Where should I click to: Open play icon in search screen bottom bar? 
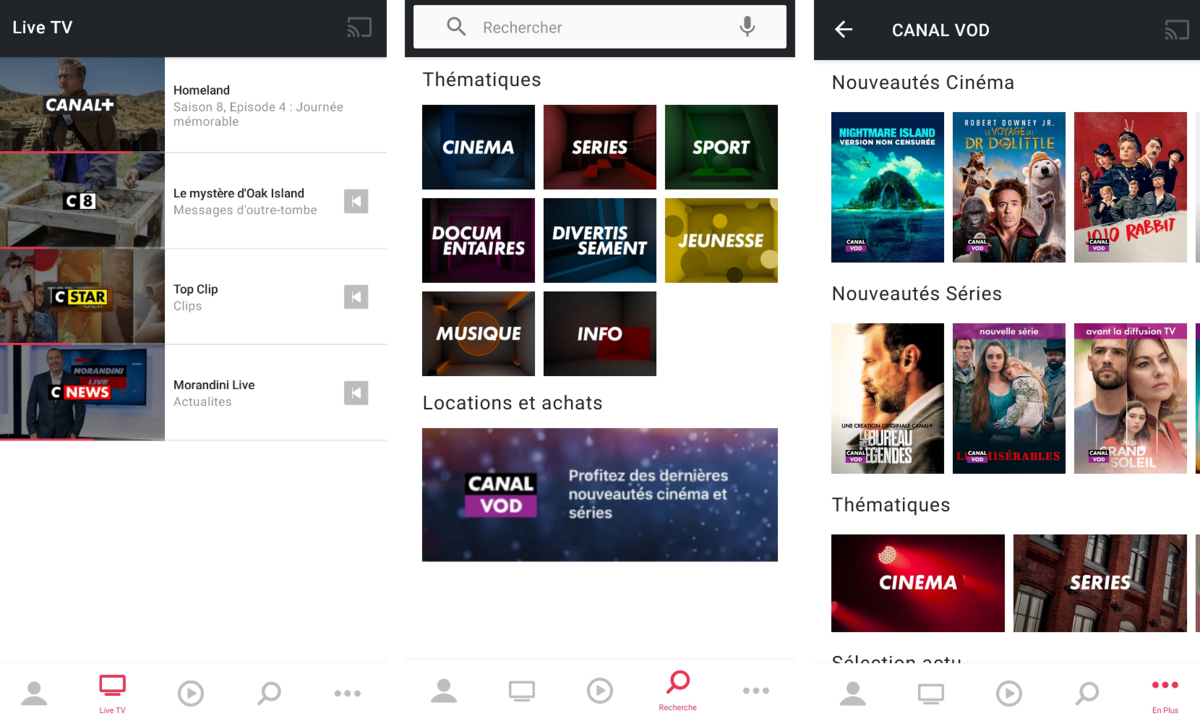pos(600,691)
